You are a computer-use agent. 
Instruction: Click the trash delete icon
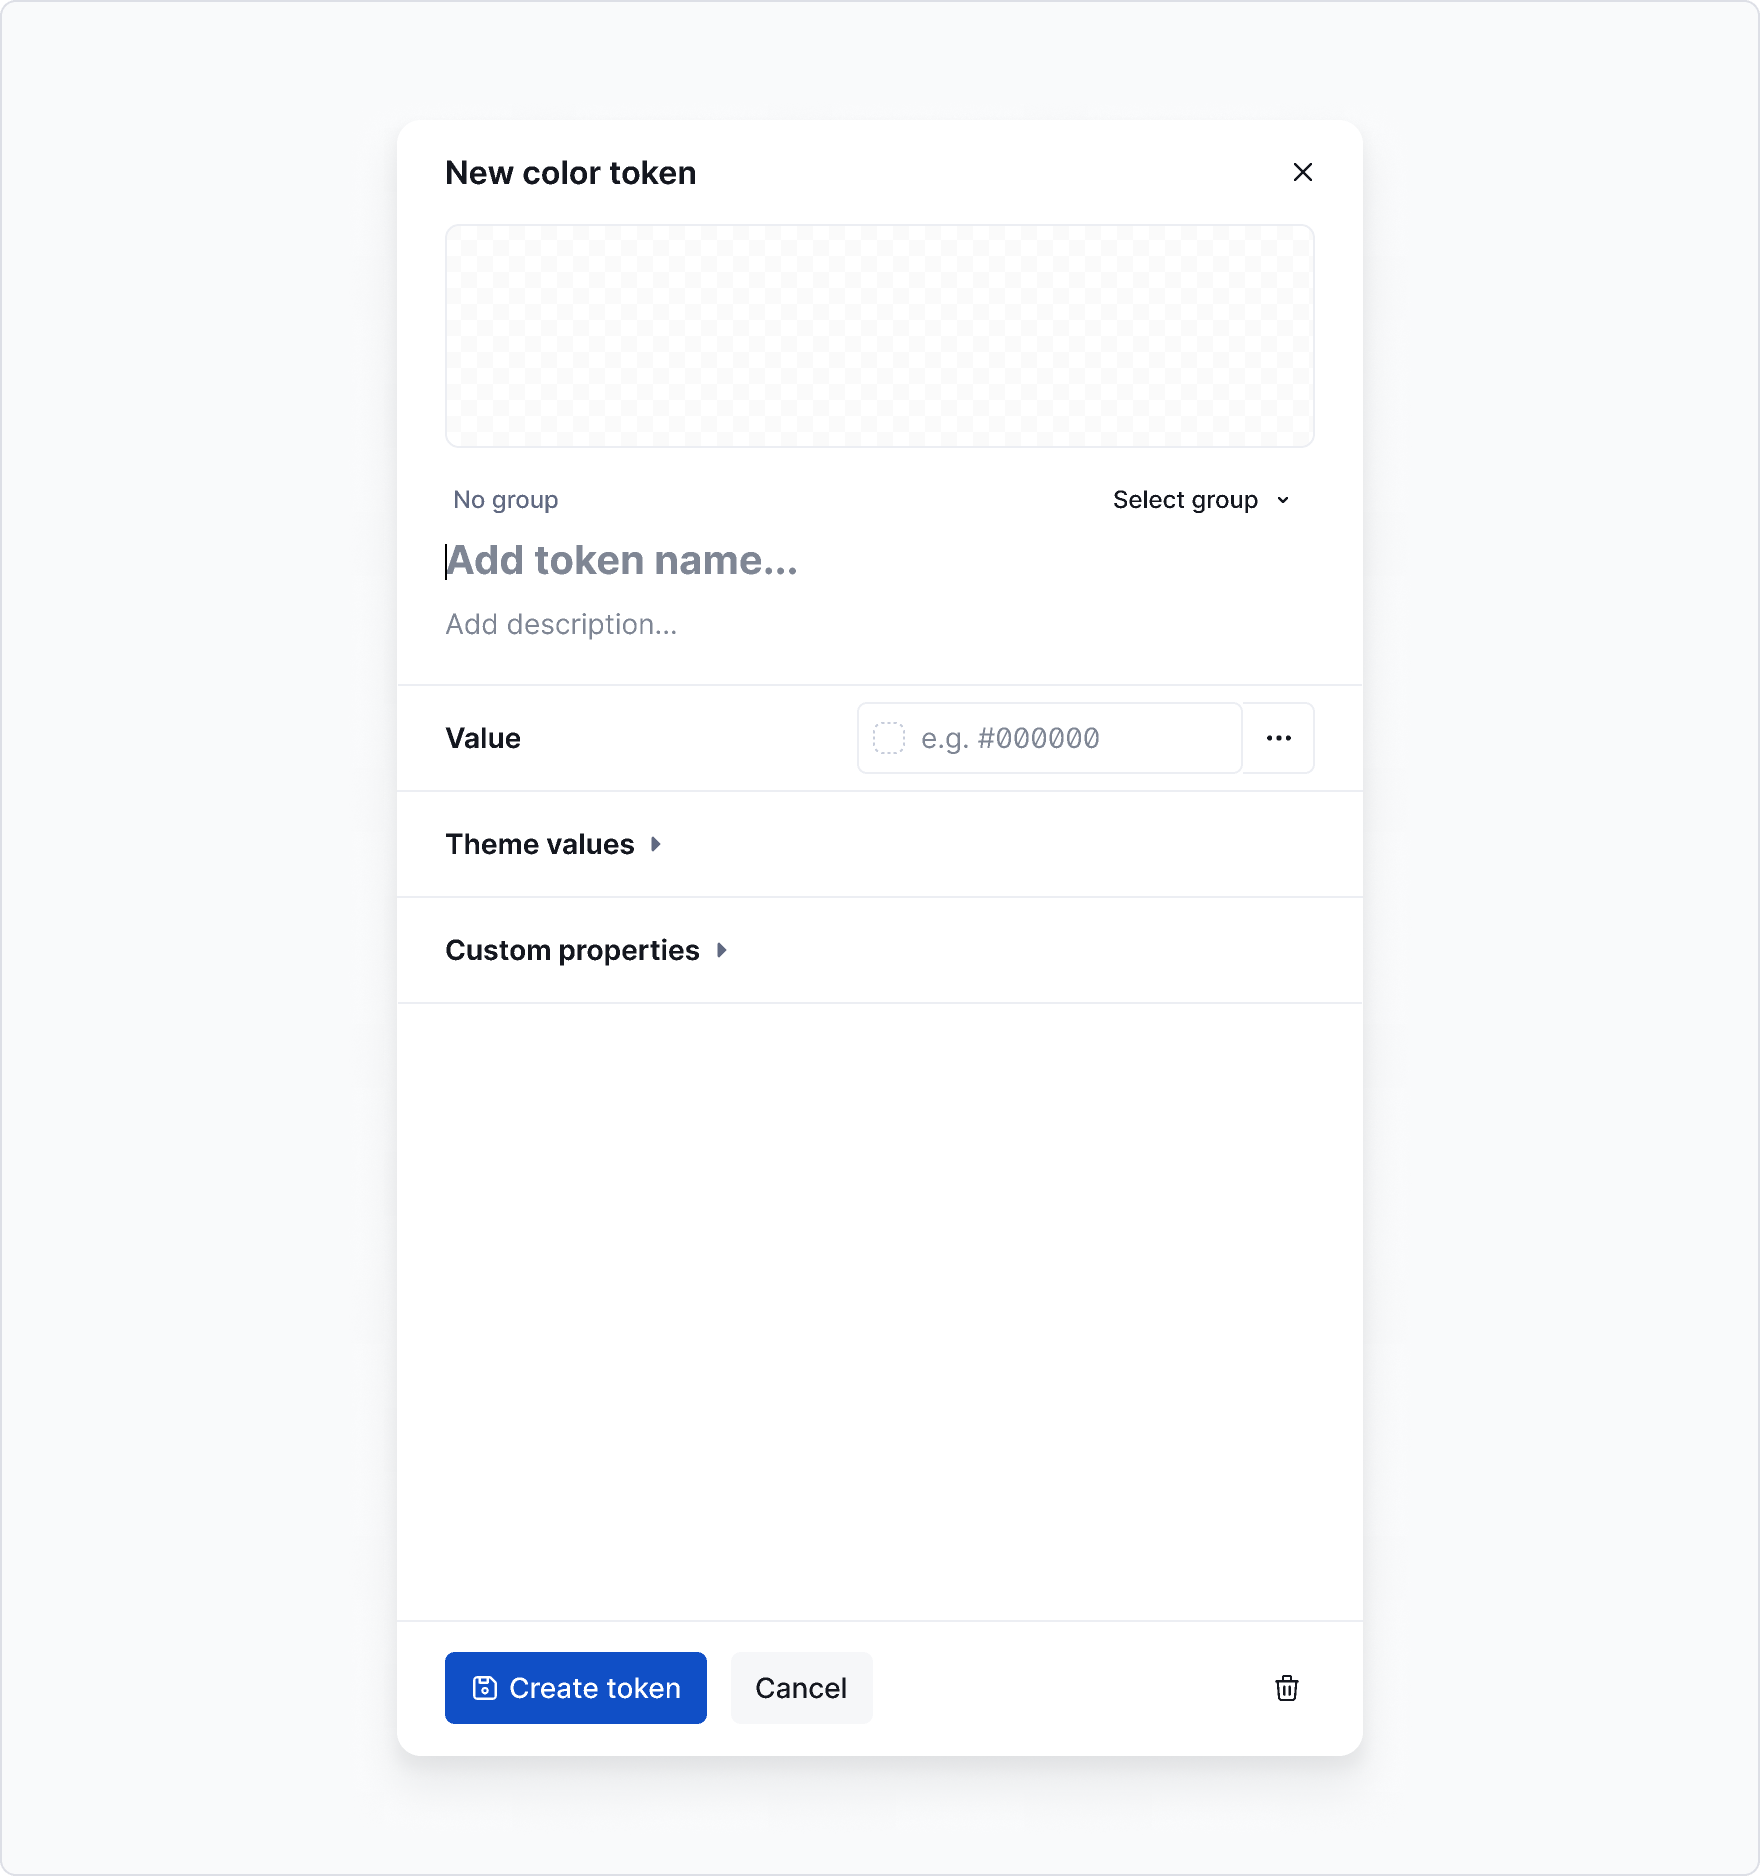click(x=1288, y=1689)
